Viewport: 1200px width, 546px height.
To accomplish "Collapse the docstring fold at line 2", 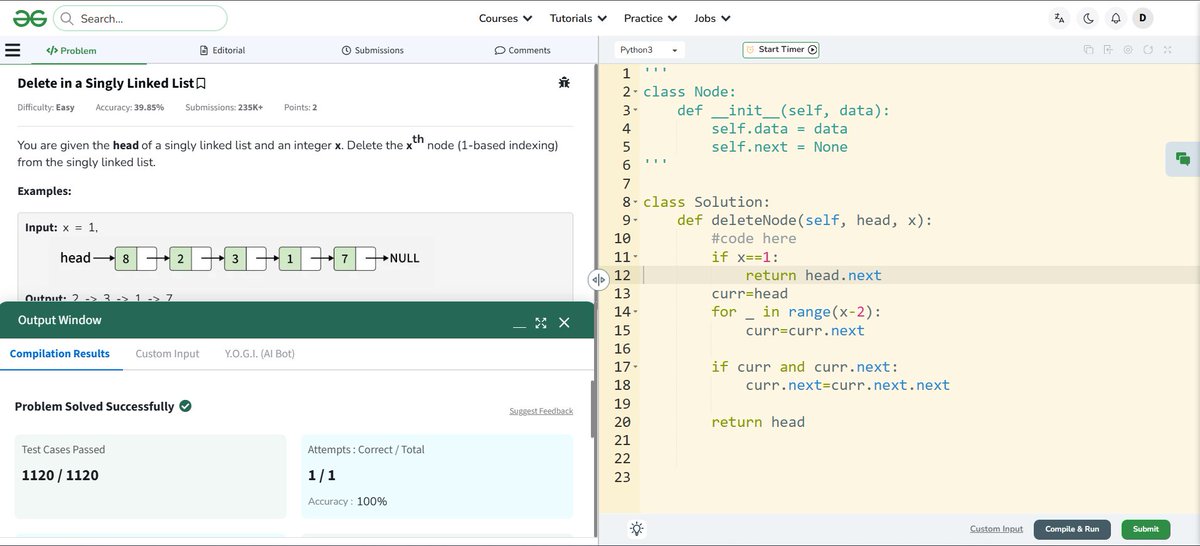I will pos(636,93).
